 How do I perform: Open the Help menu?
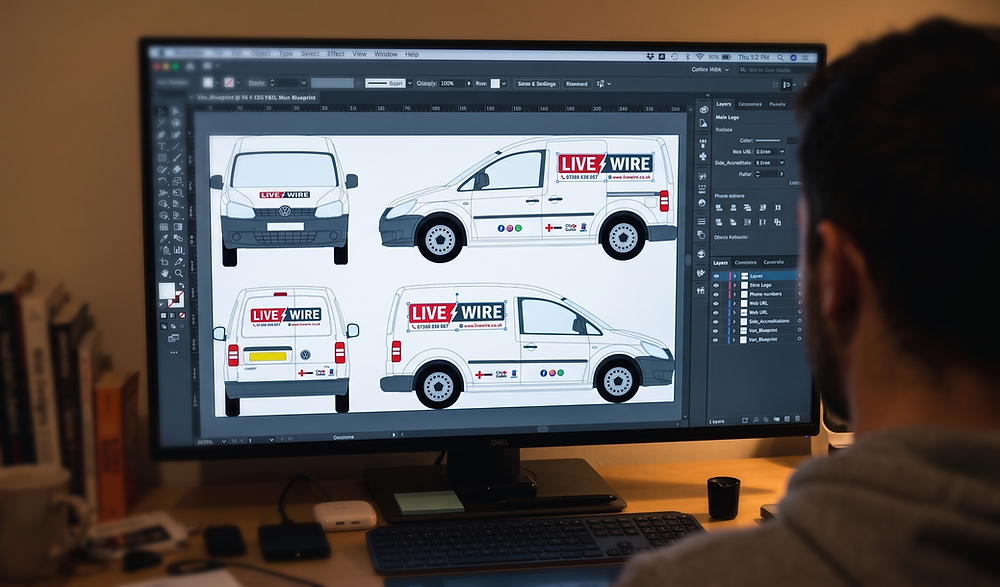click(x=412, y=54)
